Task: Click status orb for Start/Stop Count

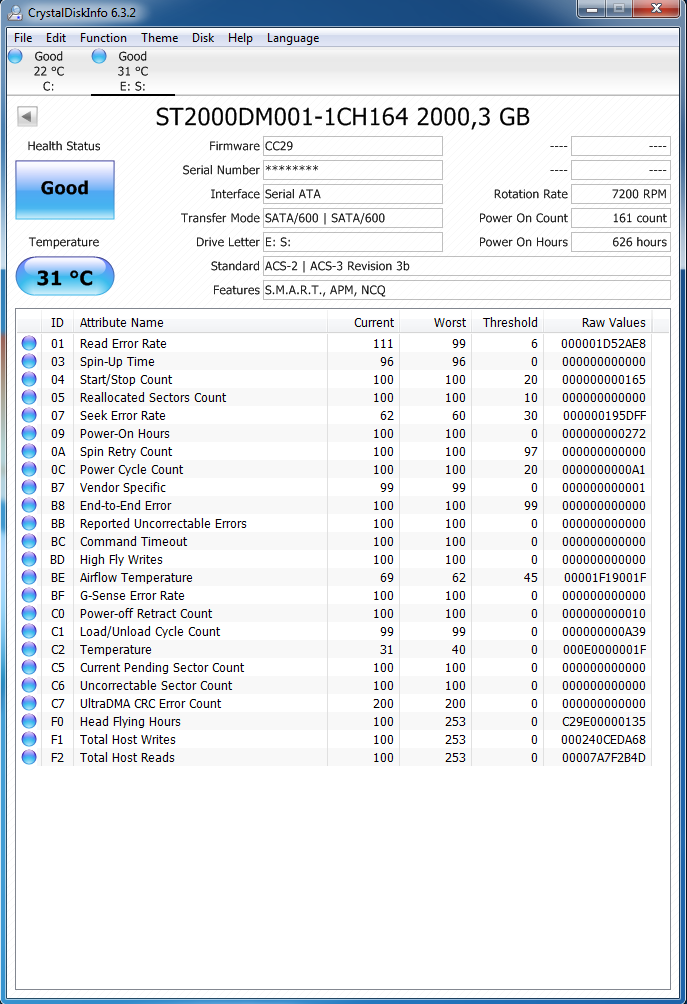Action: coord(29,379)
